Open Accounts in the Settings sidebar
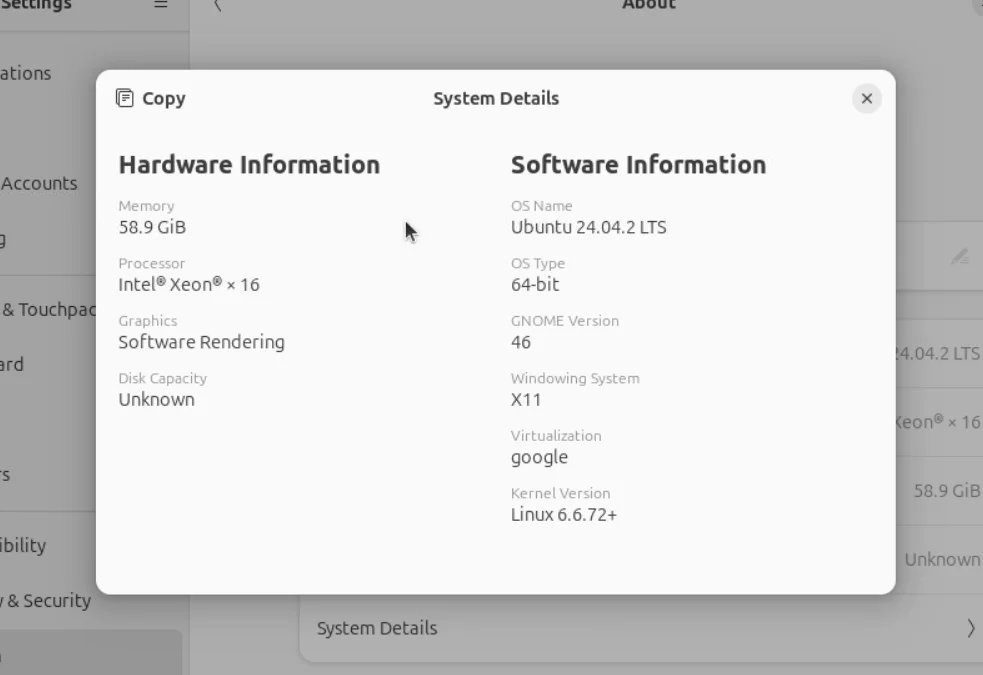This screenshot has height=675, width=983. click(x=39, y=184)
